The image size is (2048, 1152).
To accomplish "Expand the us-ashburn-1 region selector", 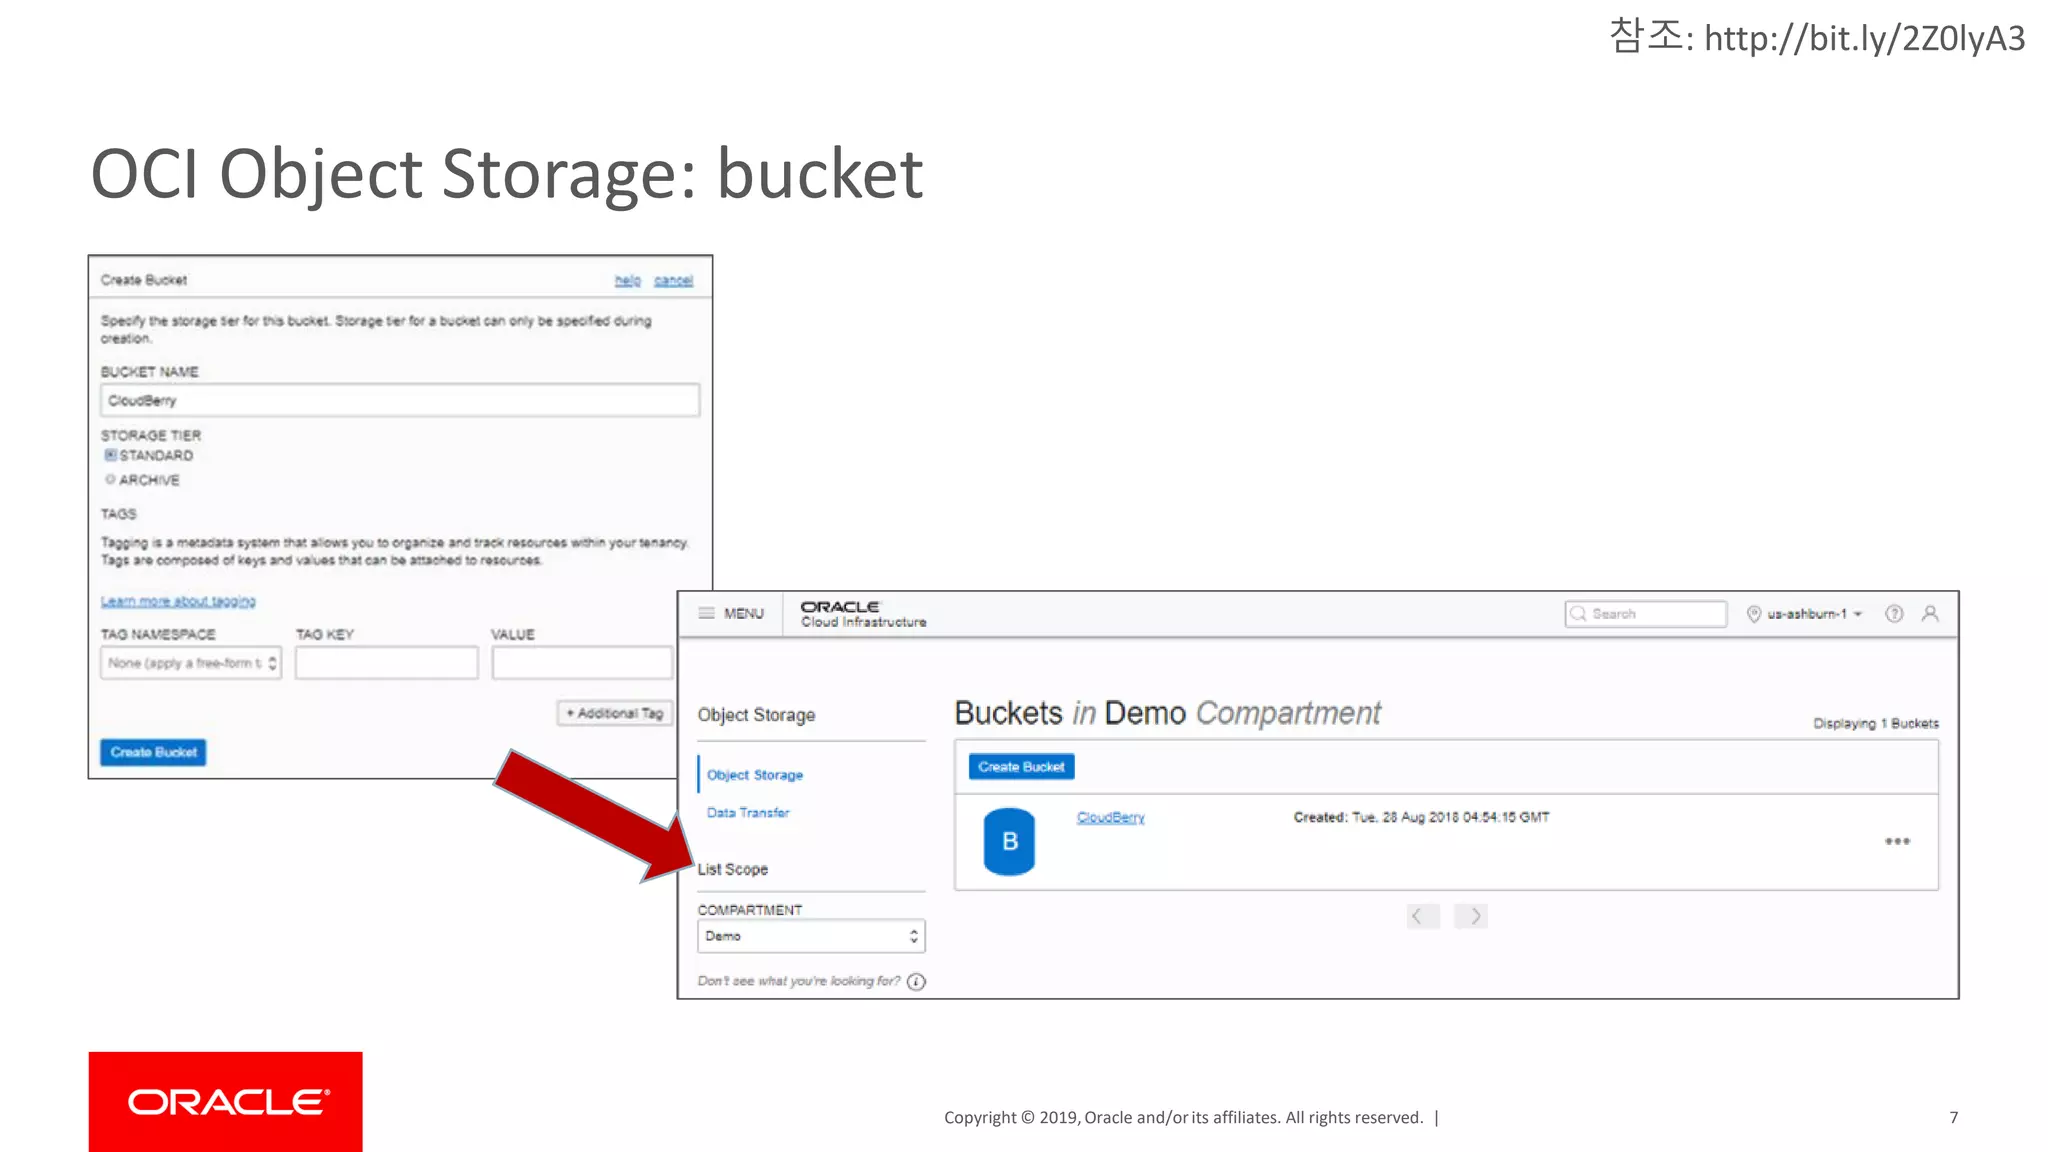I will 1815,614.
